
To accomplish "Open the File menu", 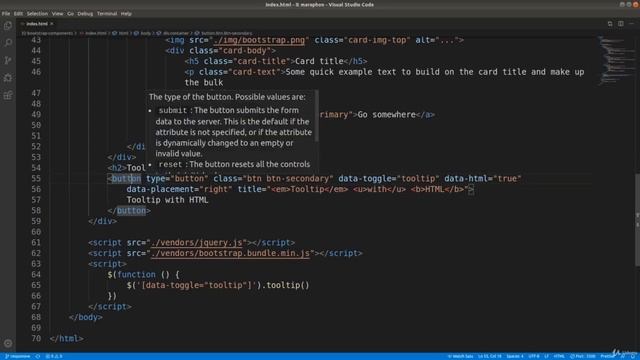I will (6, 13).
